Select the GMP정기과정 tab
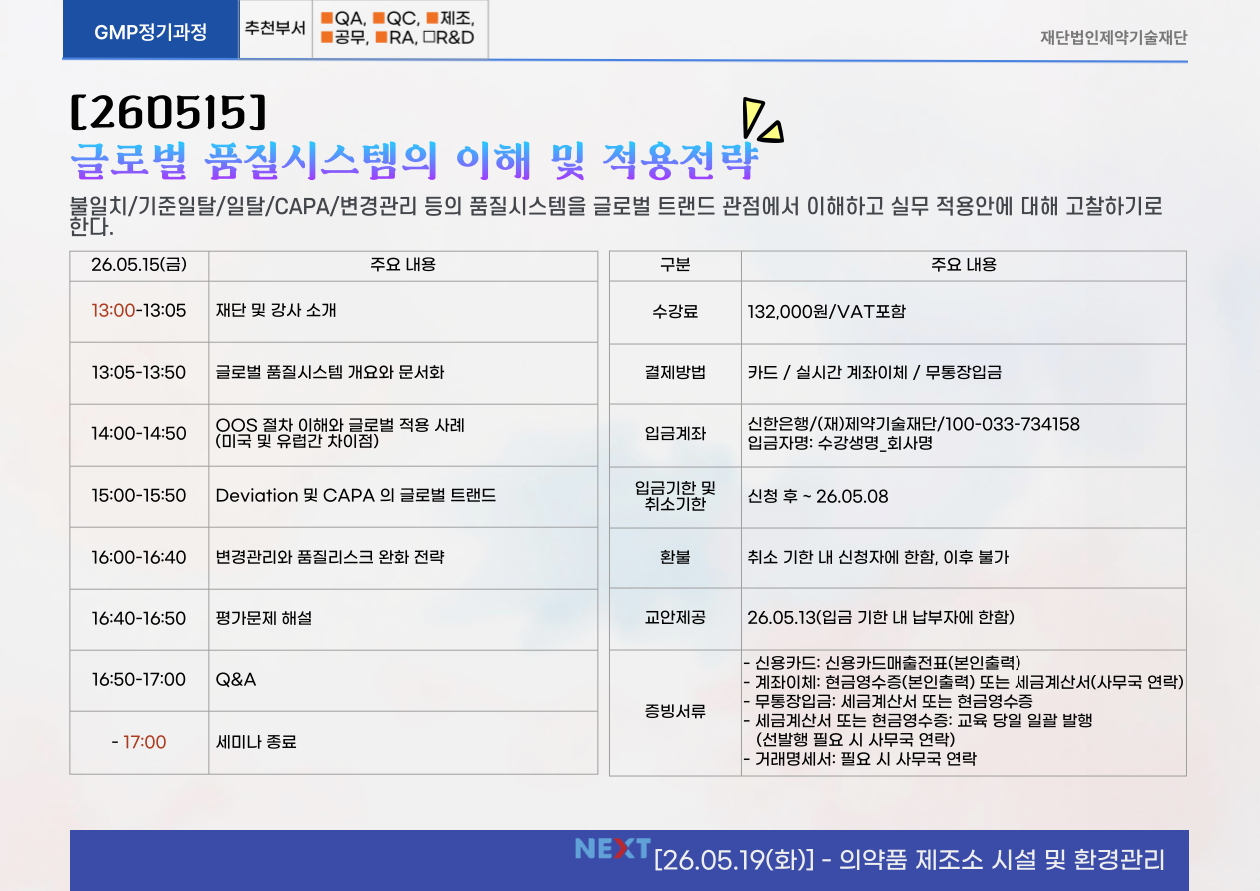Viewport: 1260px width, 891px height. click(x=150, y=31)
